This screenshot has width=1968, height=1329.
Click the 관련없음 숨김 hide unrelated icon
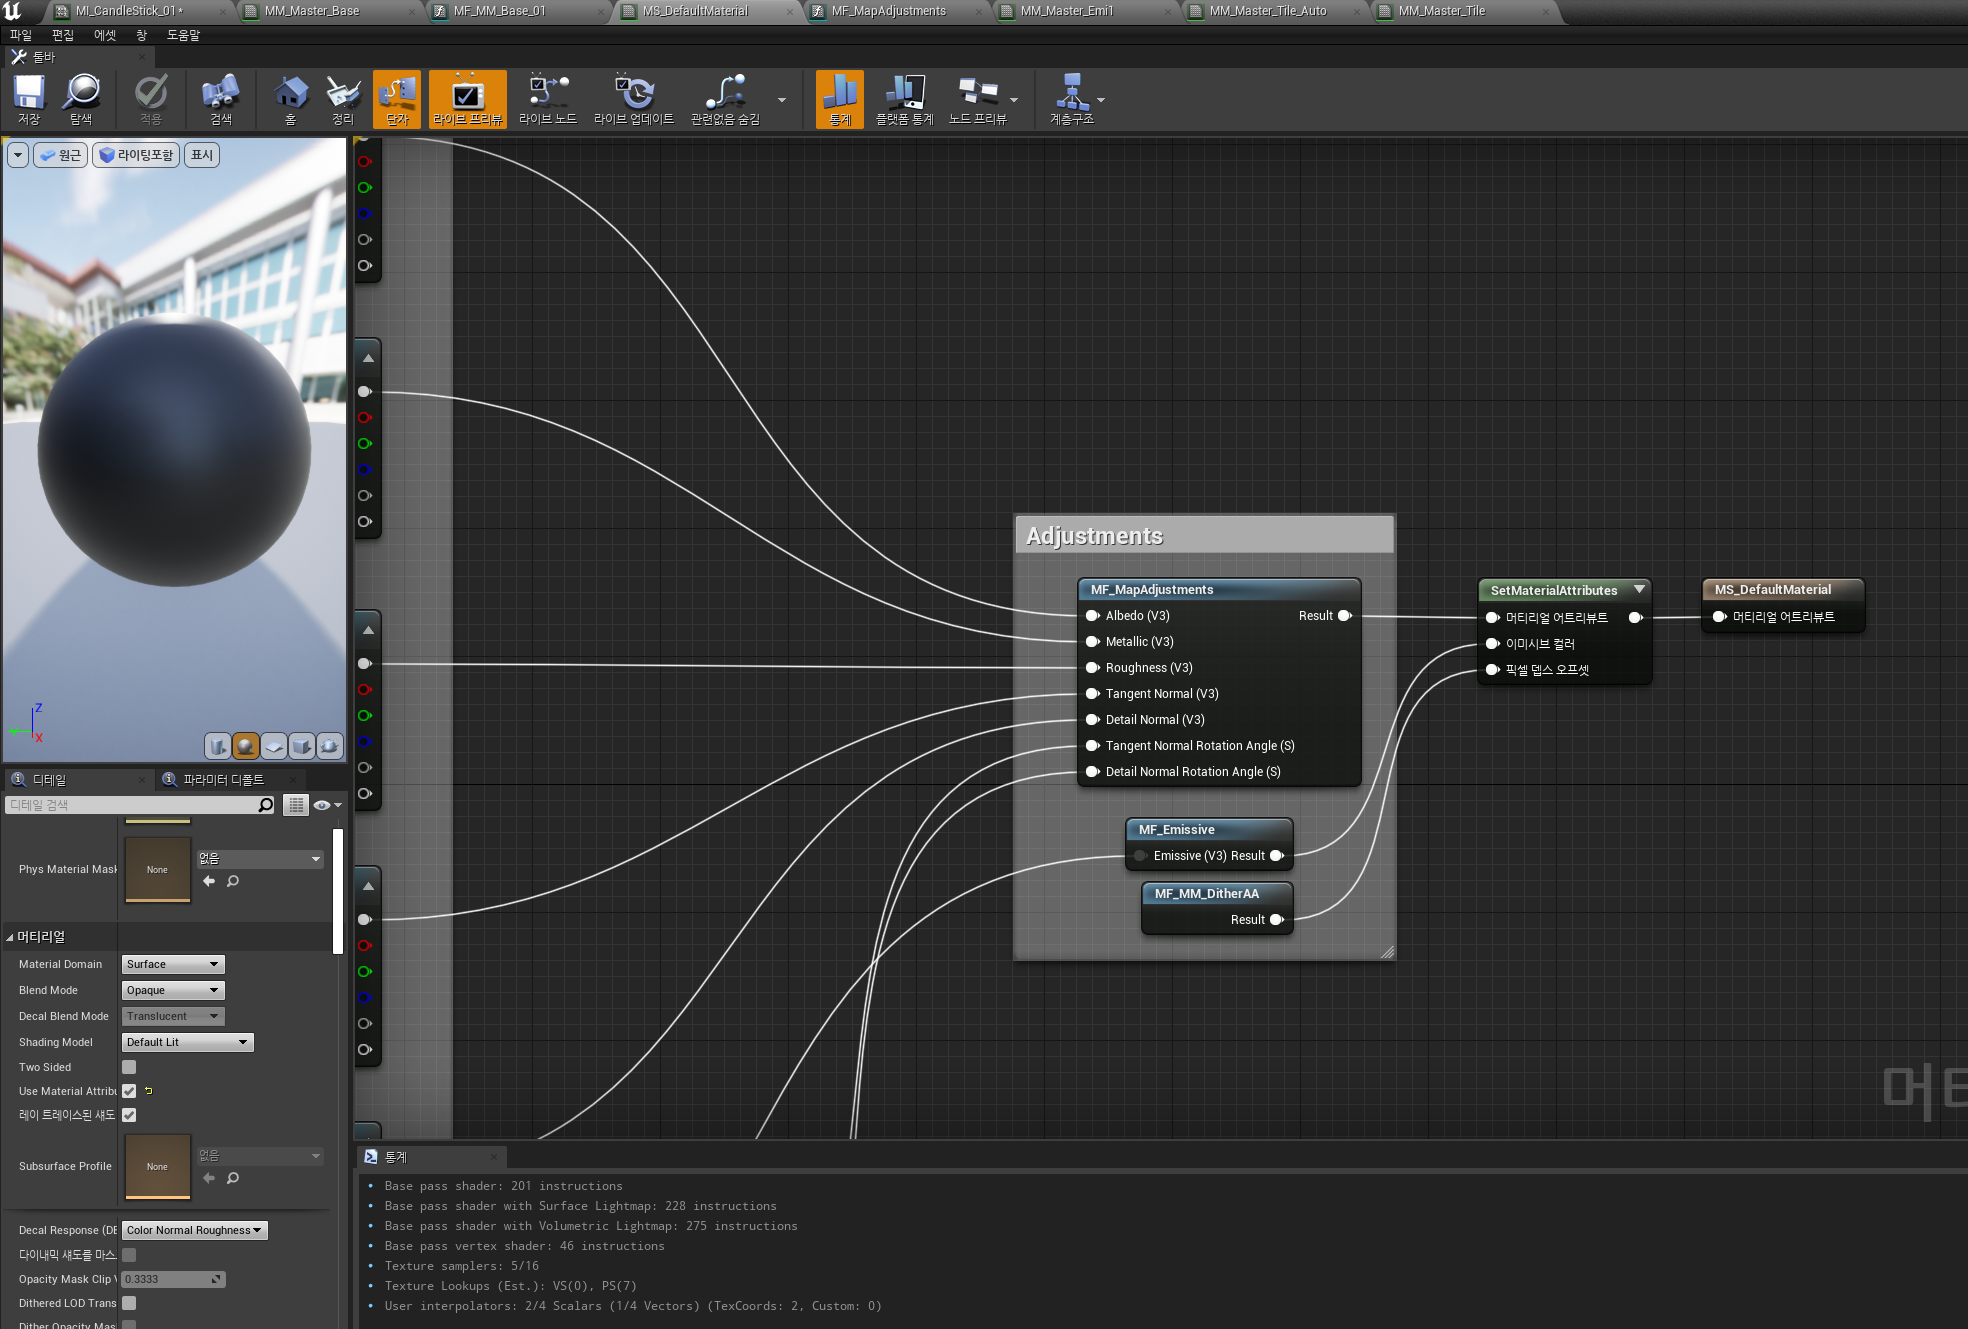(725, 99)
